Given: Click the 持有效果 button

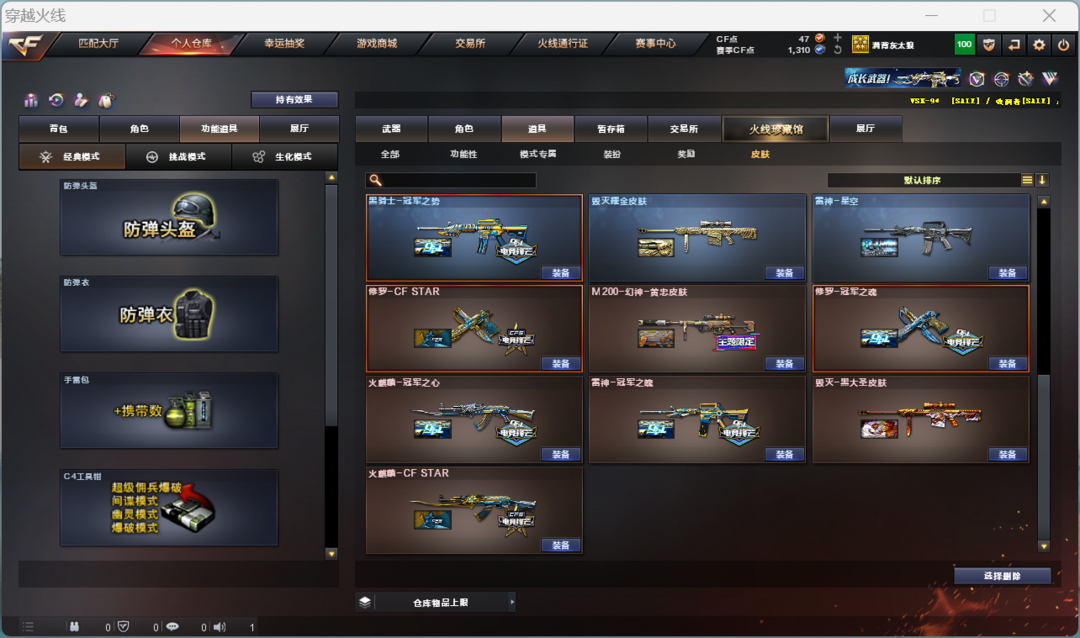Looking at the screenshot, I should (294, 100).
